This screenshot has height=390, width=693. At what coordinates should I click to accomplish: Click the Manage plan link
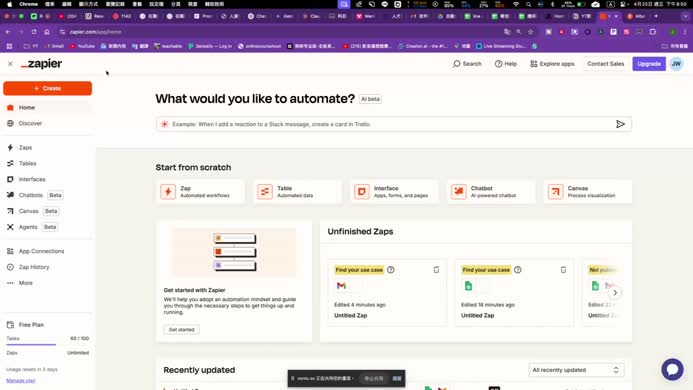click(21, 381)
